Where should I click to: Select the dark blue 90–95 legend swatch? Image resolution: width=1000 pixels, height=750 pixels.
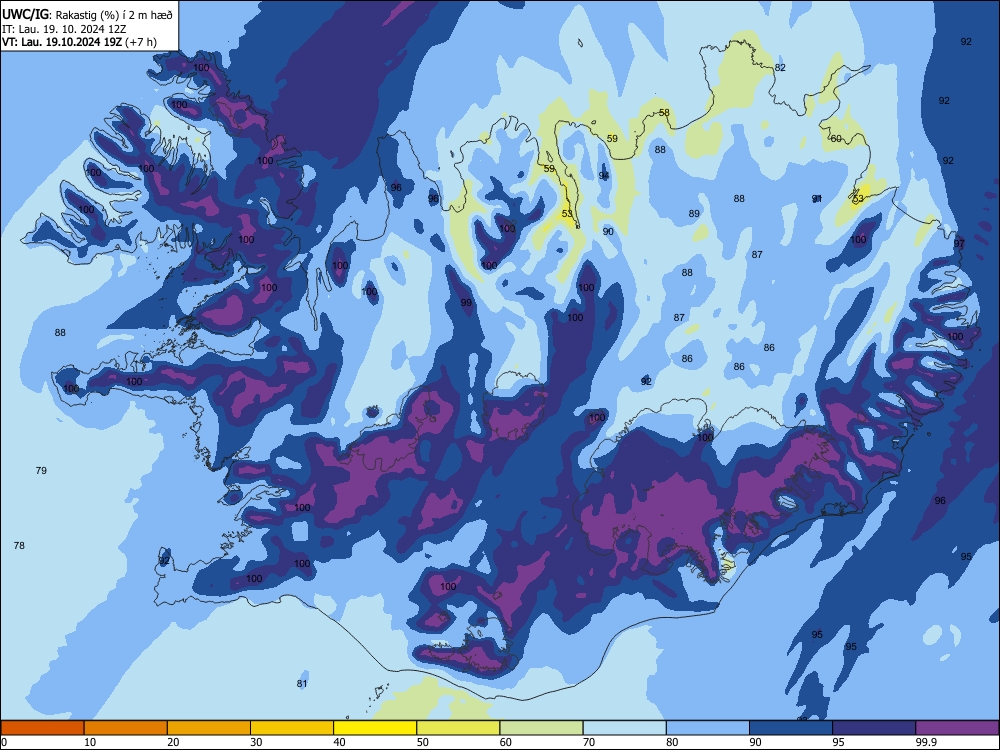click(x=791, y=728)
